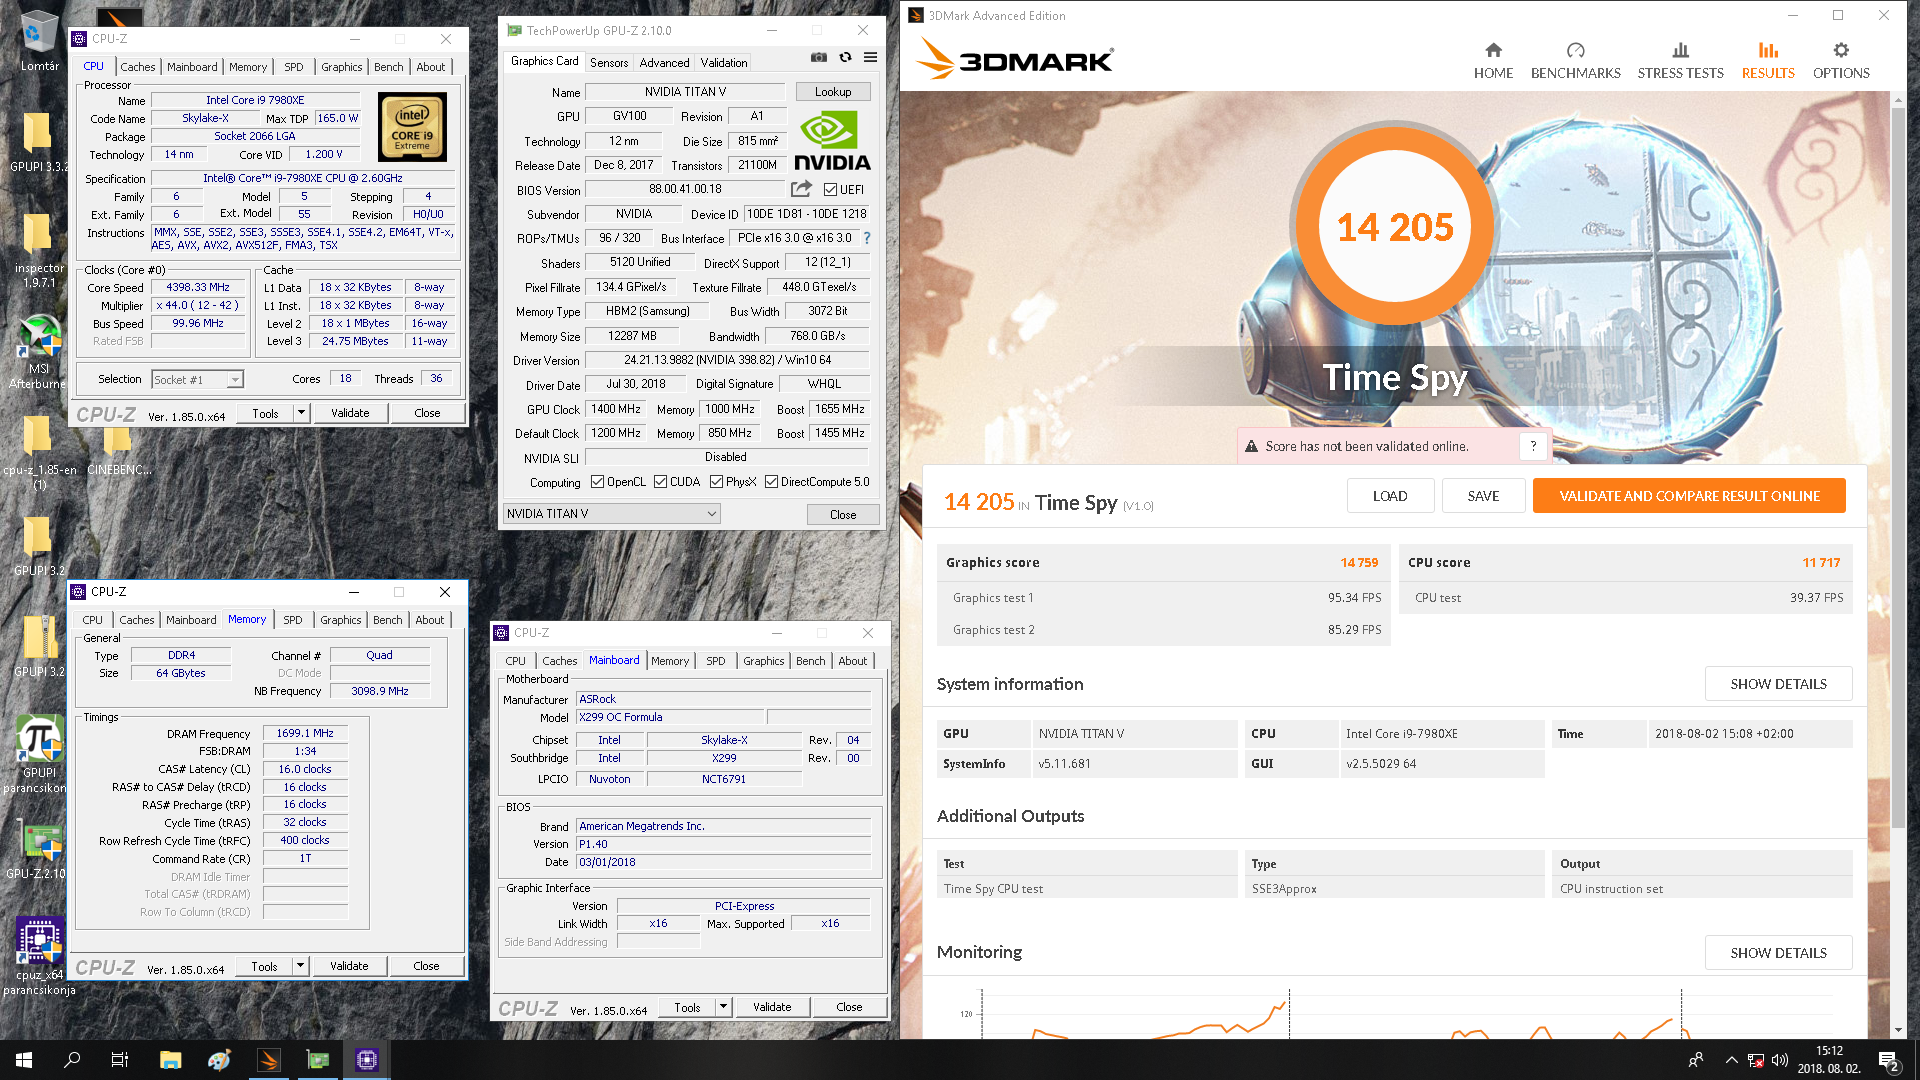Open Bench tab in Mainboard CPU-Z window
Viewport: 1920px width, 1080px height.
(x=811, y=661)
